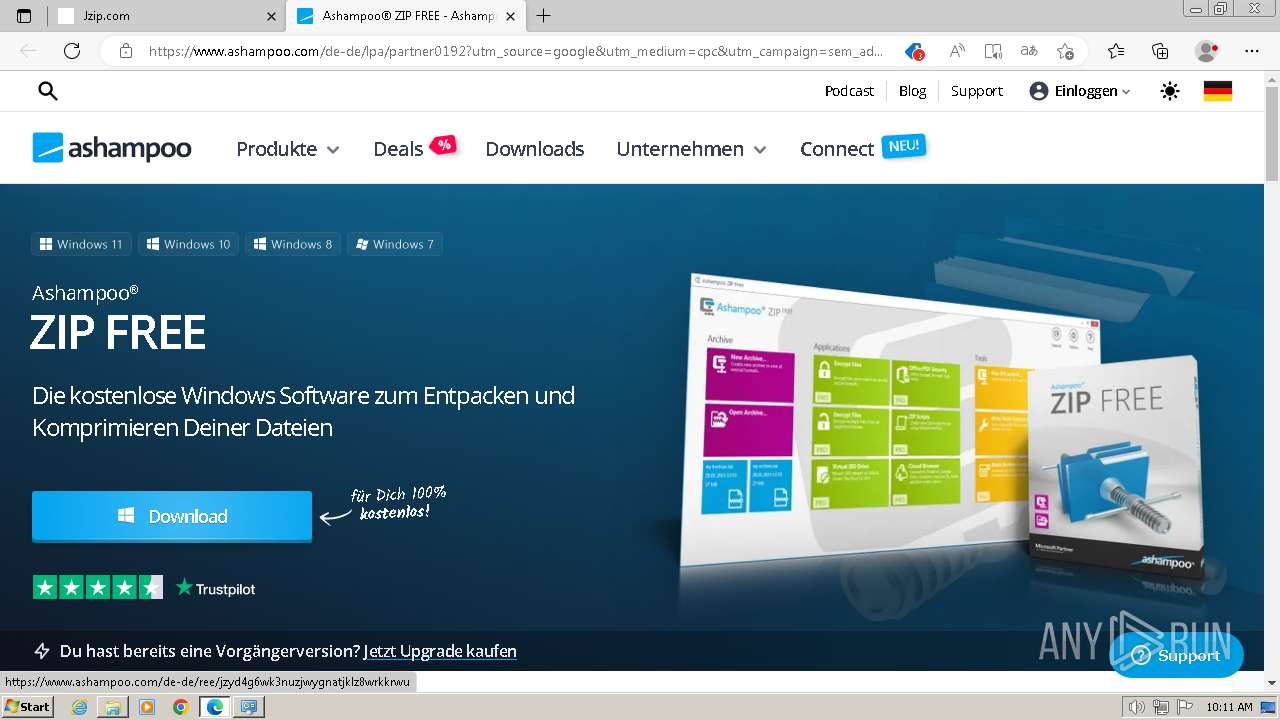Launch Internet Explorer from taskbar
The height and width of the screenshot is (720, 1280).
coord(79,707)
